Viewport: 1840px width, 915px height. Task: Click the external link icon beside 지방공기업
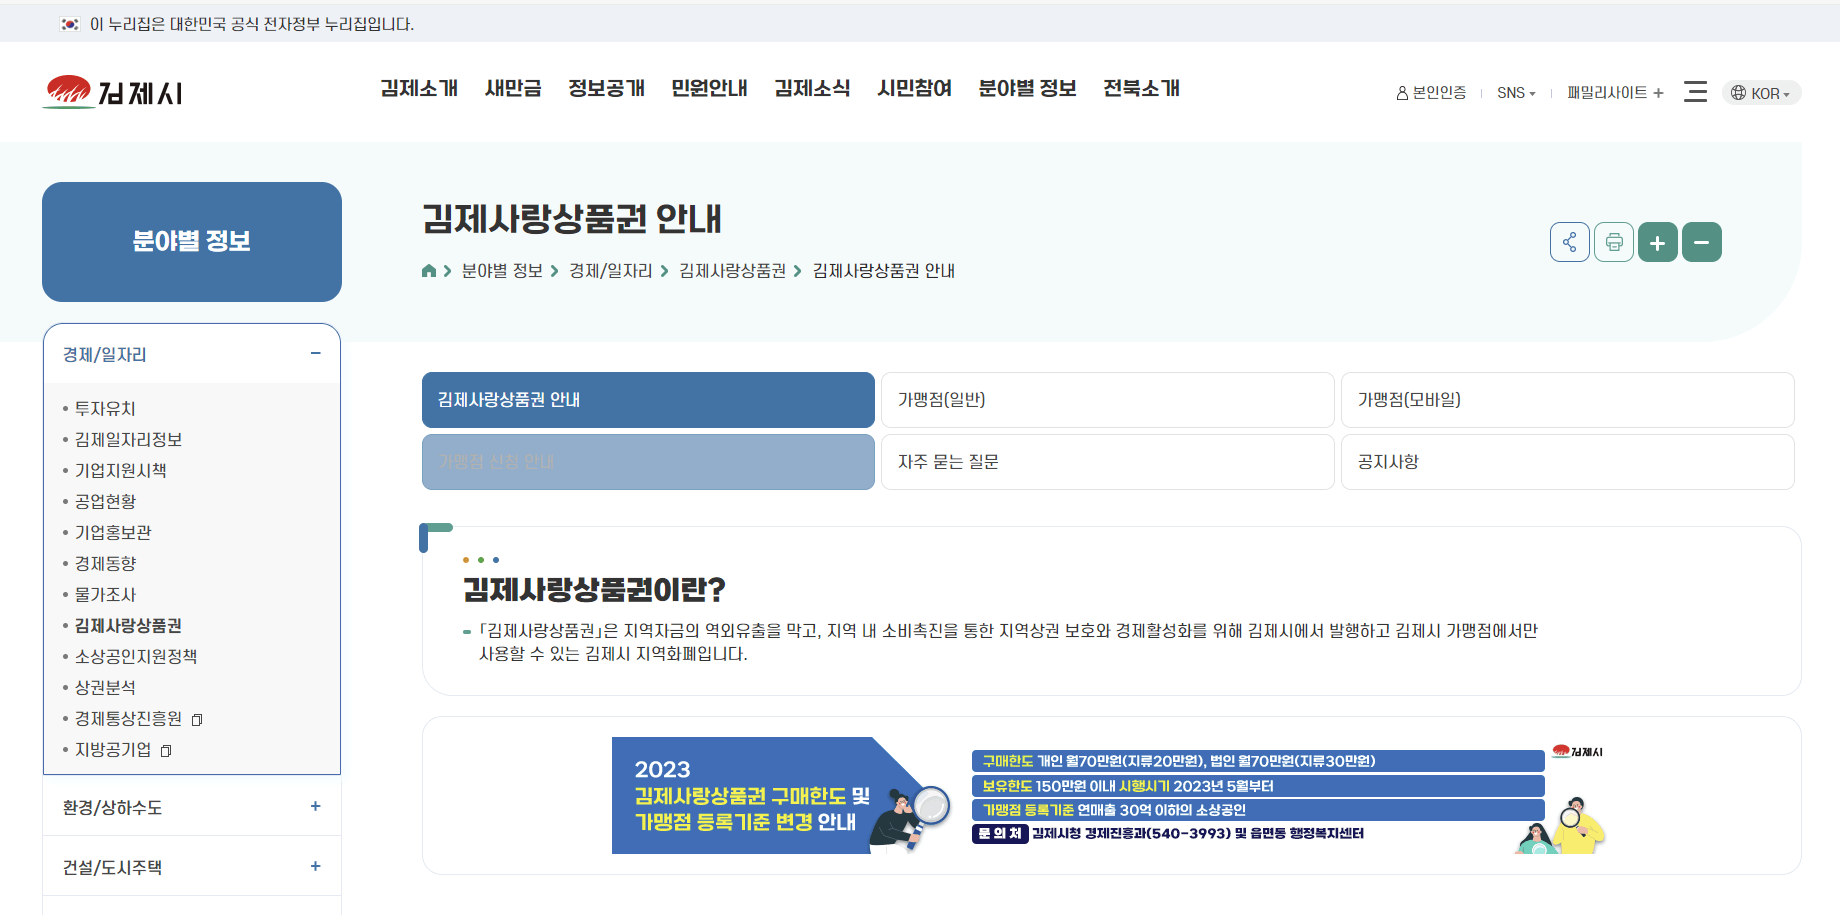tap(166, 750)
